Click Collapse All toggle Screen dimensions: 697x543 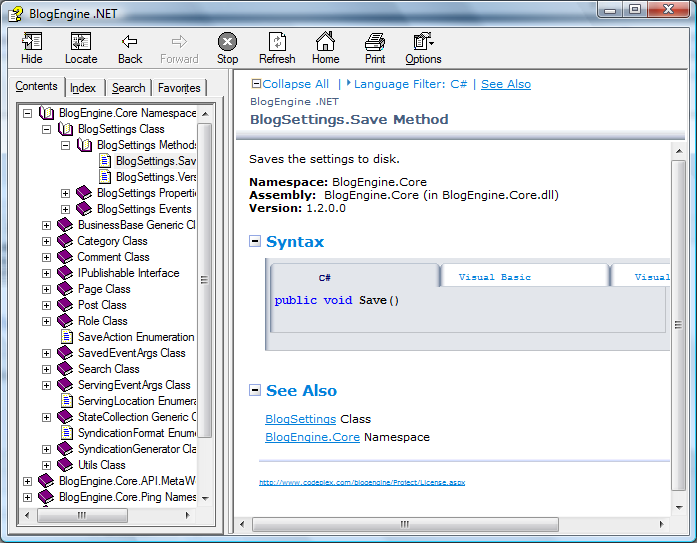tap(290, 84)
